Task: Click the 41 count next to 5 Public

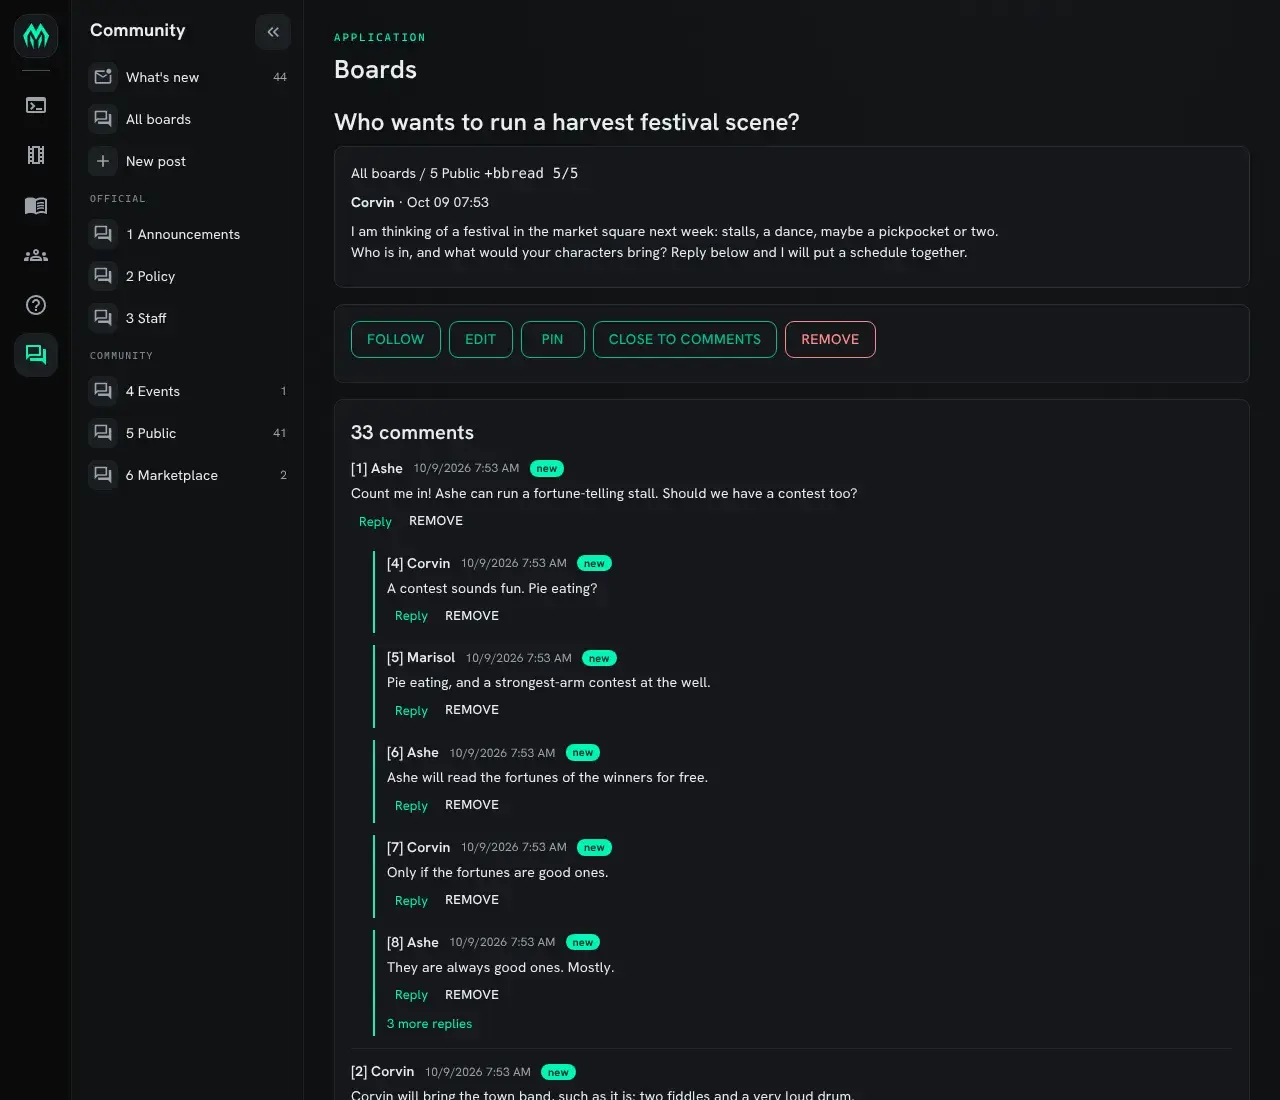Action: pyautogui.click(x=280, y=433)
